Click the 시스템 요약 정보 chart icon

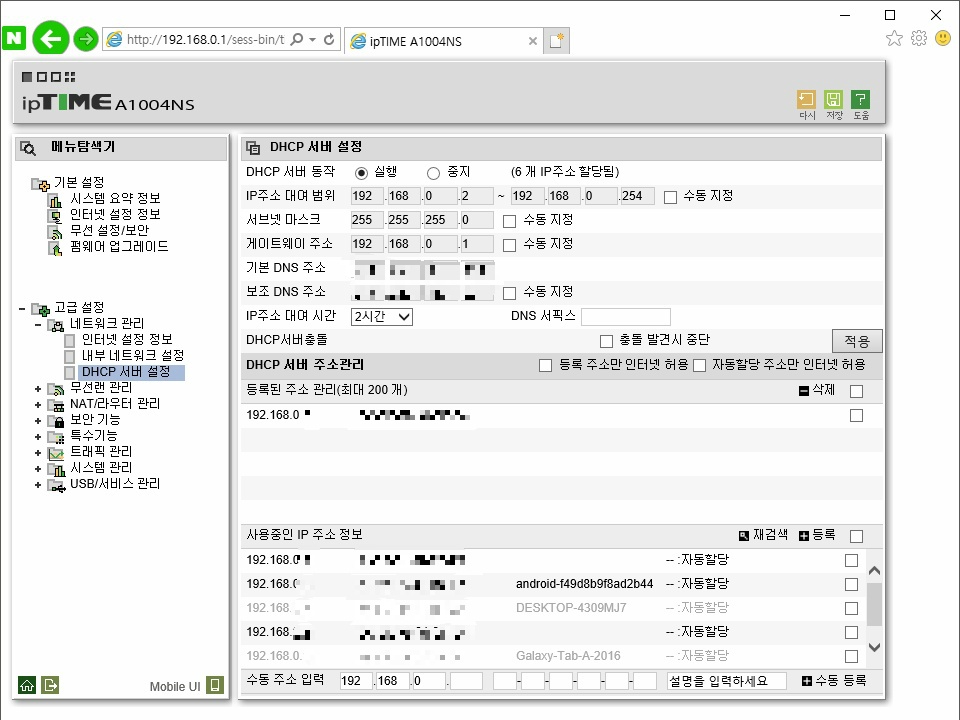(55, 200)
